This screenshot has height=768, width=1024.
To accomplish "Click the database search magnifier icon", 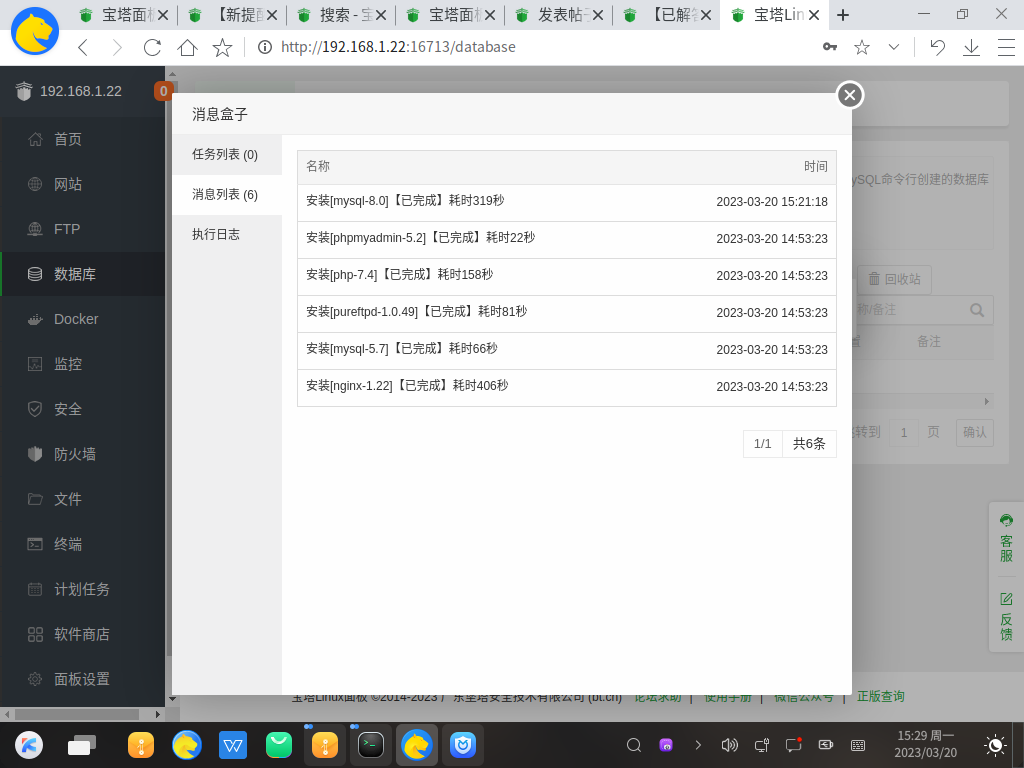I will pos(977,310).
